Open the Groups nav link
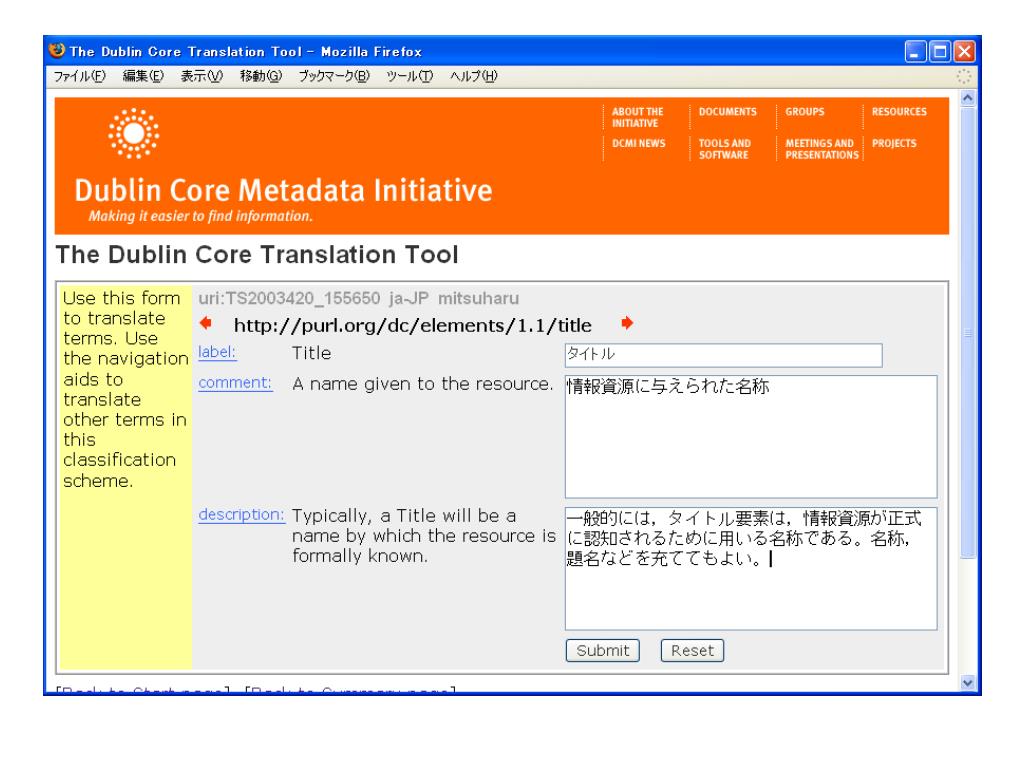The width and height of the screenshot is (1024, 768). 805,112
